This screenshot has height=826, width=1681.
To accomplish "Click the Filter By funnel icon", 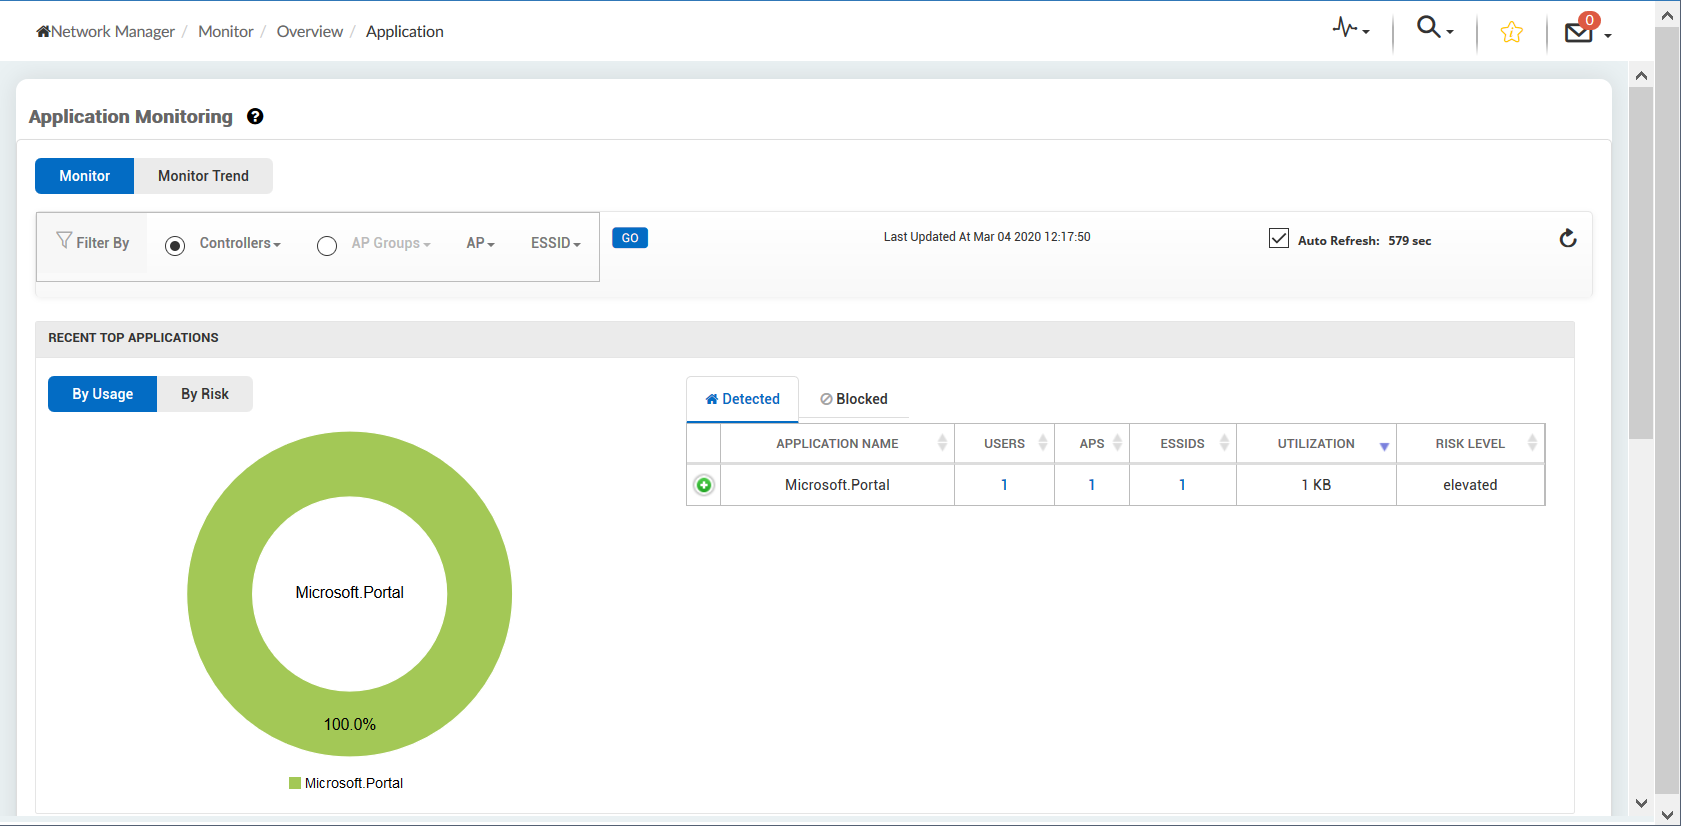I will 64,240.
